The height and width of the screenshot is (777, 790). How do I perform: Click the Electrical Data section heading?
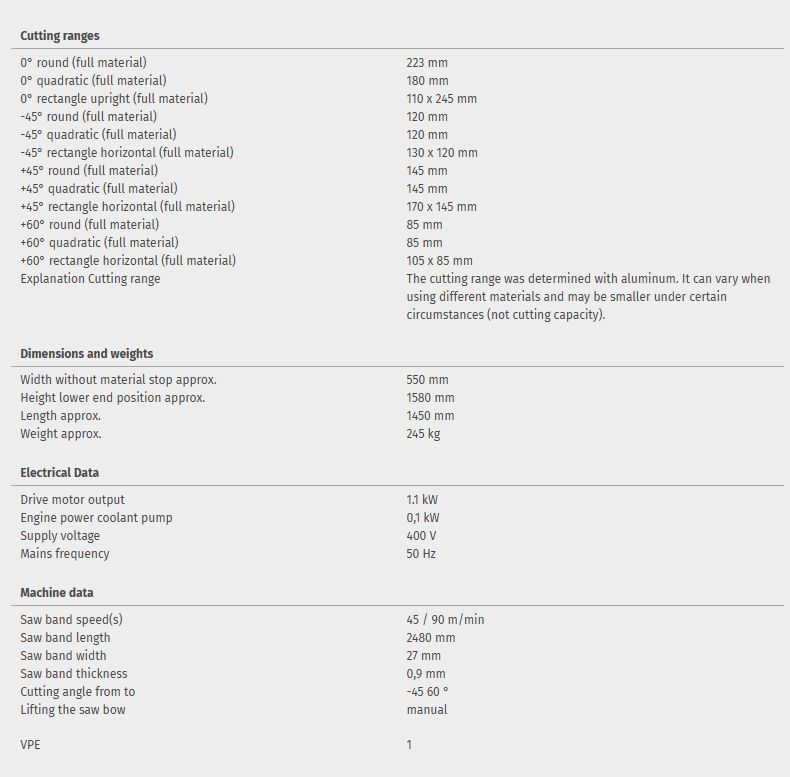60,473
